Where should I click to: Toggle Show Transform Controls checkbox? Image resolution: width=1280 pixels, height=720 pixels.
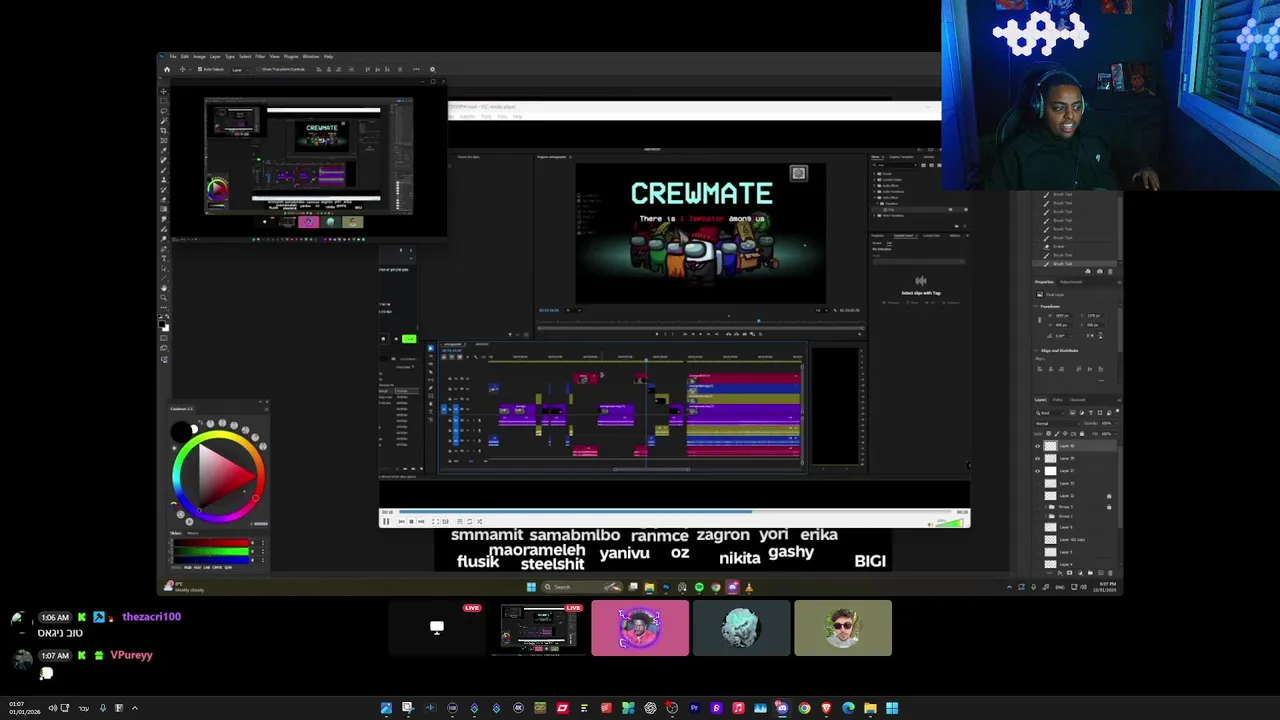258,69
